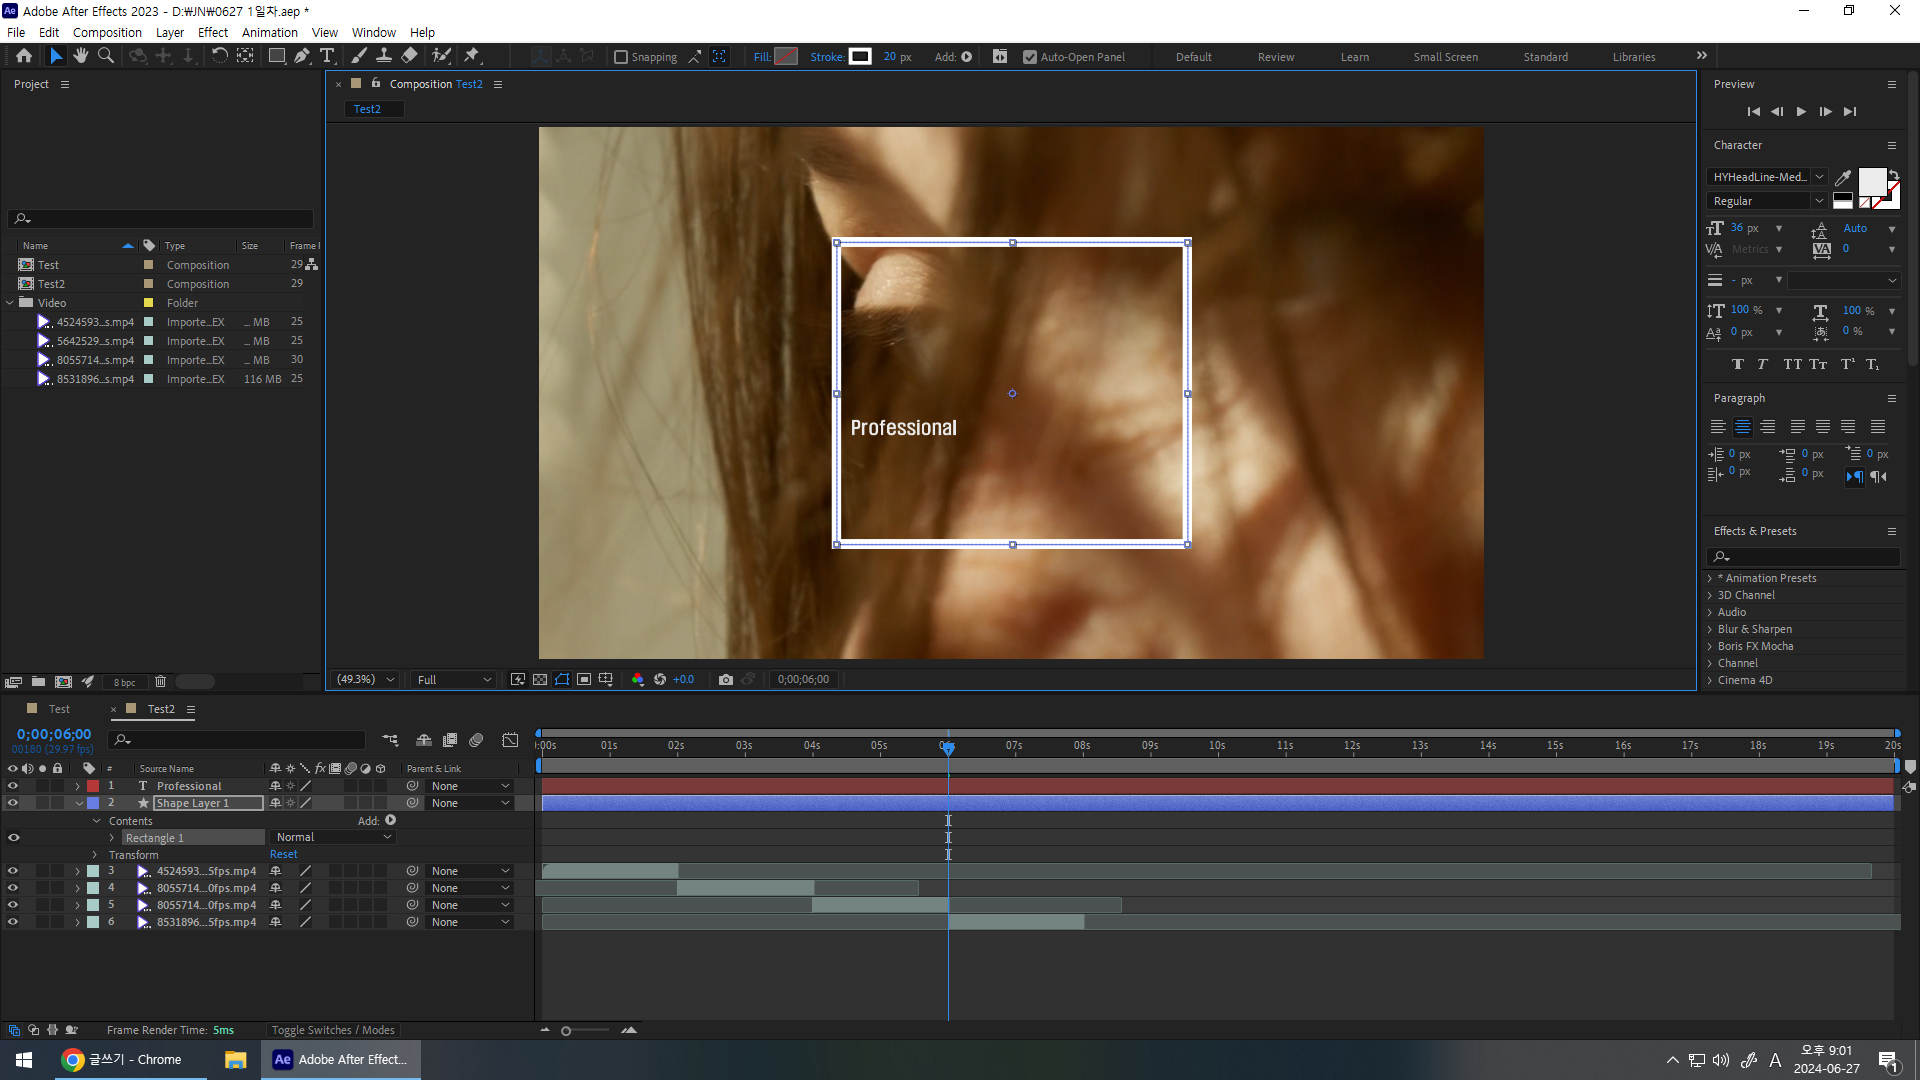Select the Horizontal Type tool
Image resolution: width=1920 pixels, height=1080 pixels.
click(x=327, y=56)
